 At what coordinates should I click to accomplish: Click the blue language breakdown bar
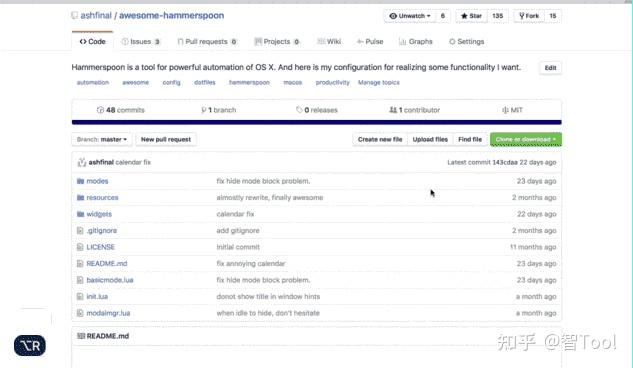(x=316, y=122)
